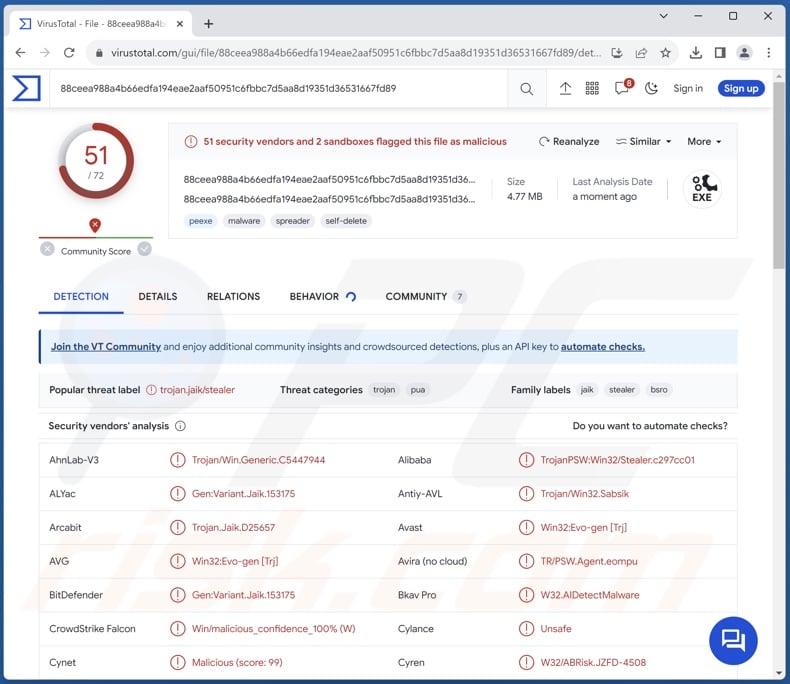Click Trojan/Win.Generic.C5447944 detection text
This screenshot has width=790, height=684.
(258, 460)
